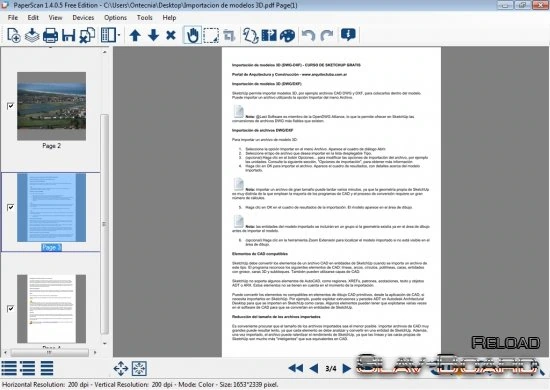Select the Page 4 document thumbnail
The width and height of the screenshot is (550, 390).
52,309
